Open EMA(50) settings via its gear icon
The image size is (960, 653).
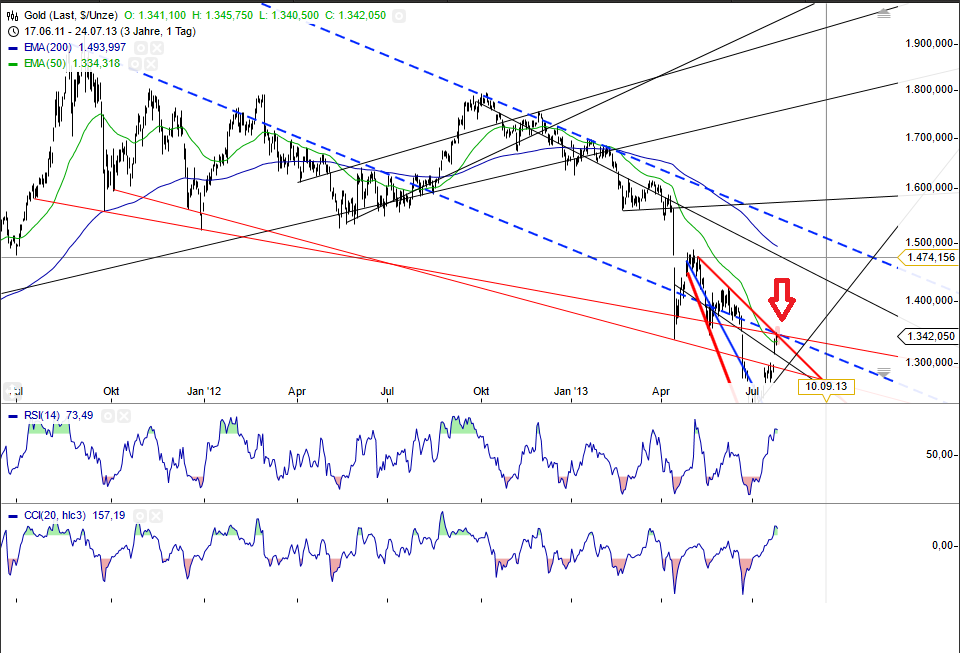(135, 63)
